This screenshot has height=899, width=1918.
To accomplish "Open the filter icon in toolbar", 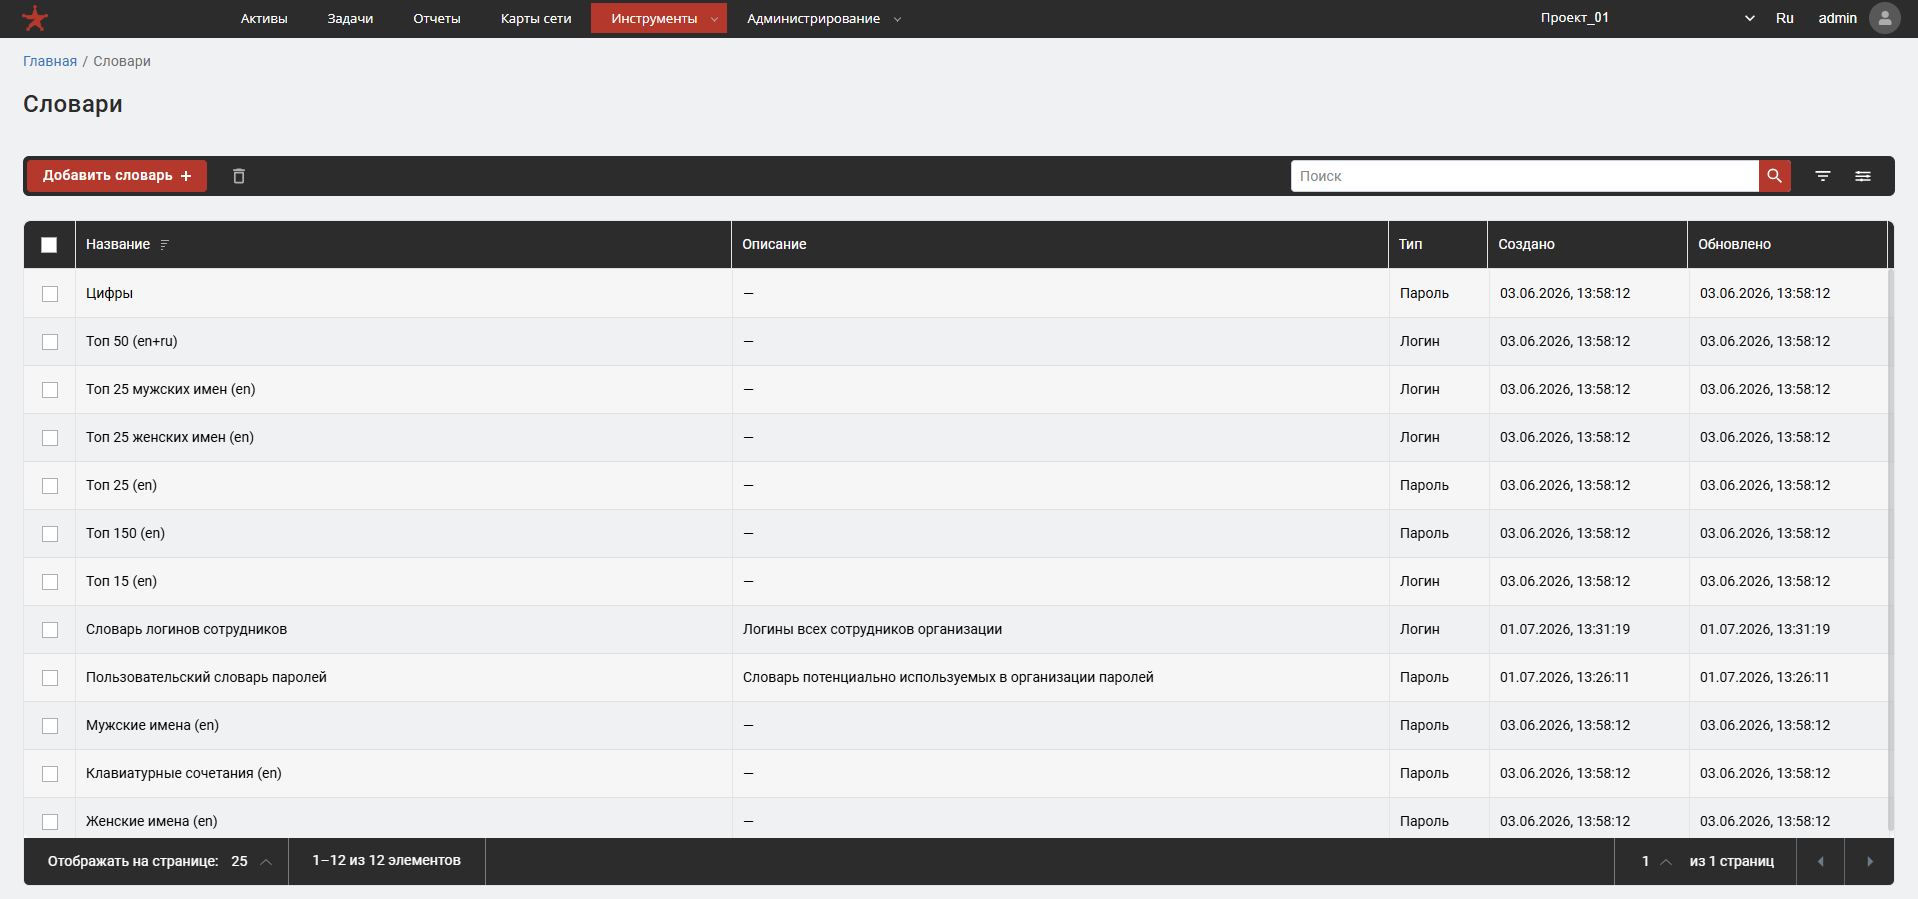I will (x=1823, y=176).
